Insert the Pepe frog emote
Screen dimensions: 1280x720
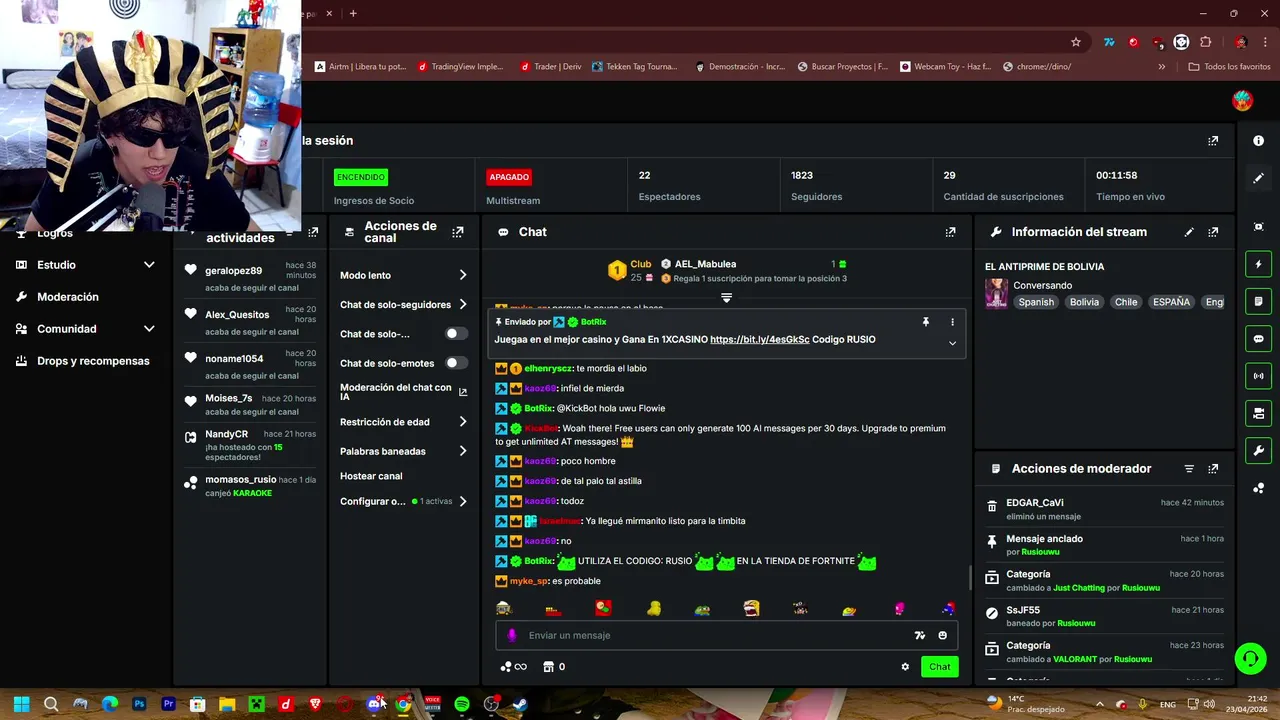(702, 609)
